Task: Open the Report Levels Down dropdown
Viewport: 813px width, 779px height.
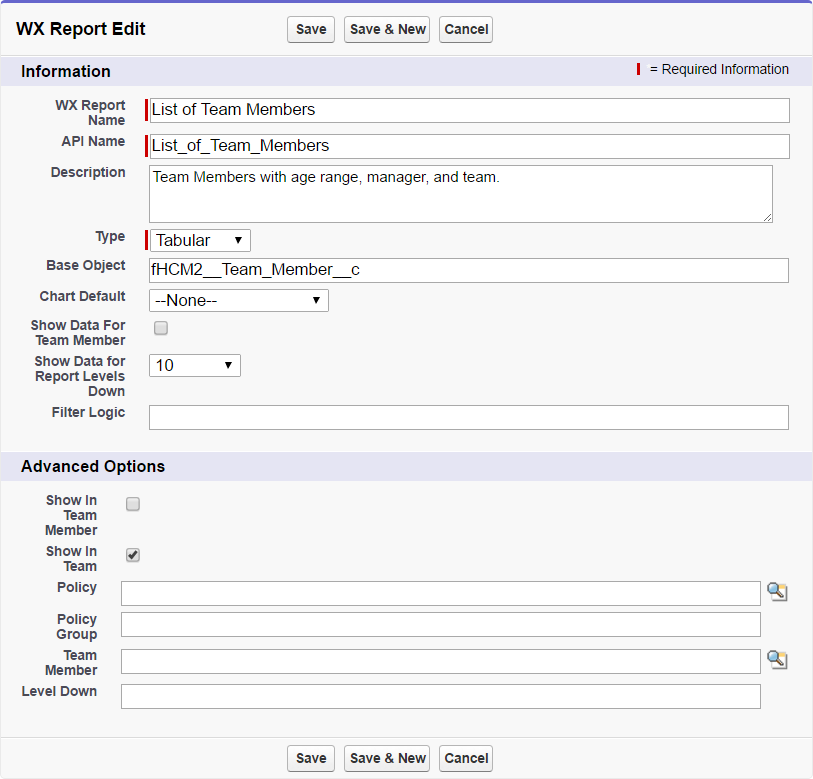Action: (195, 365)
